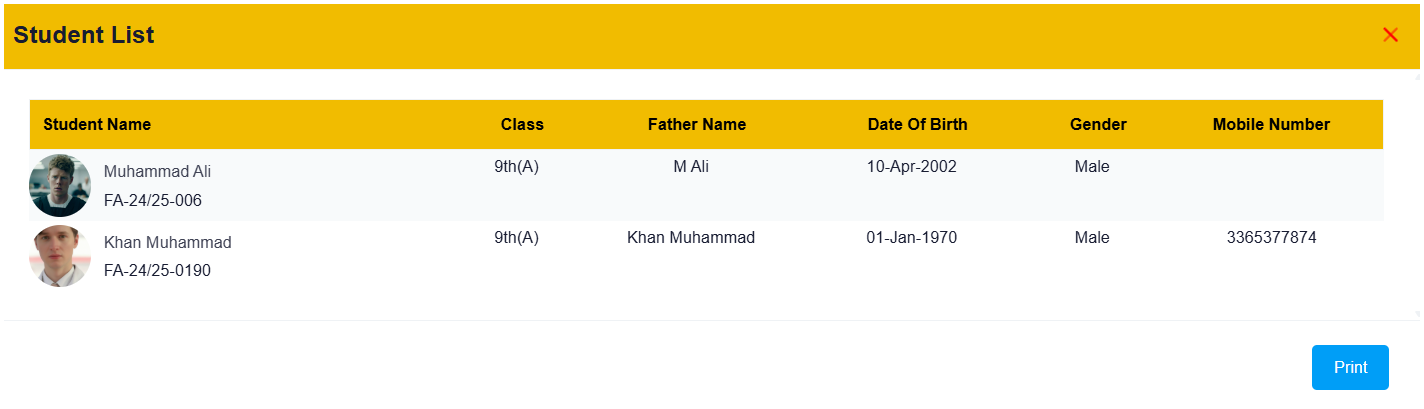
Task: Click the Print button
Action: pyautogui.click(x=1350, y=367)
